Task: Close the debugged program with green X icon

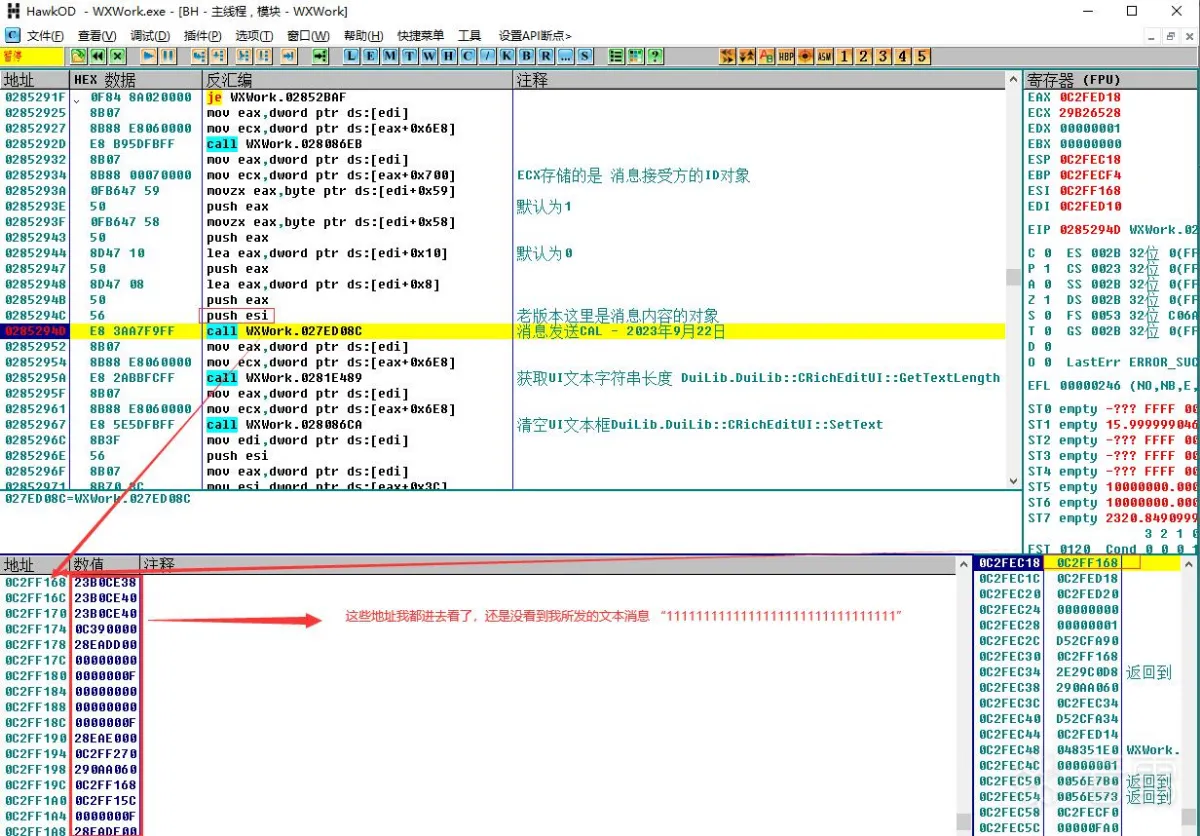Action: (x=117, y=56)
